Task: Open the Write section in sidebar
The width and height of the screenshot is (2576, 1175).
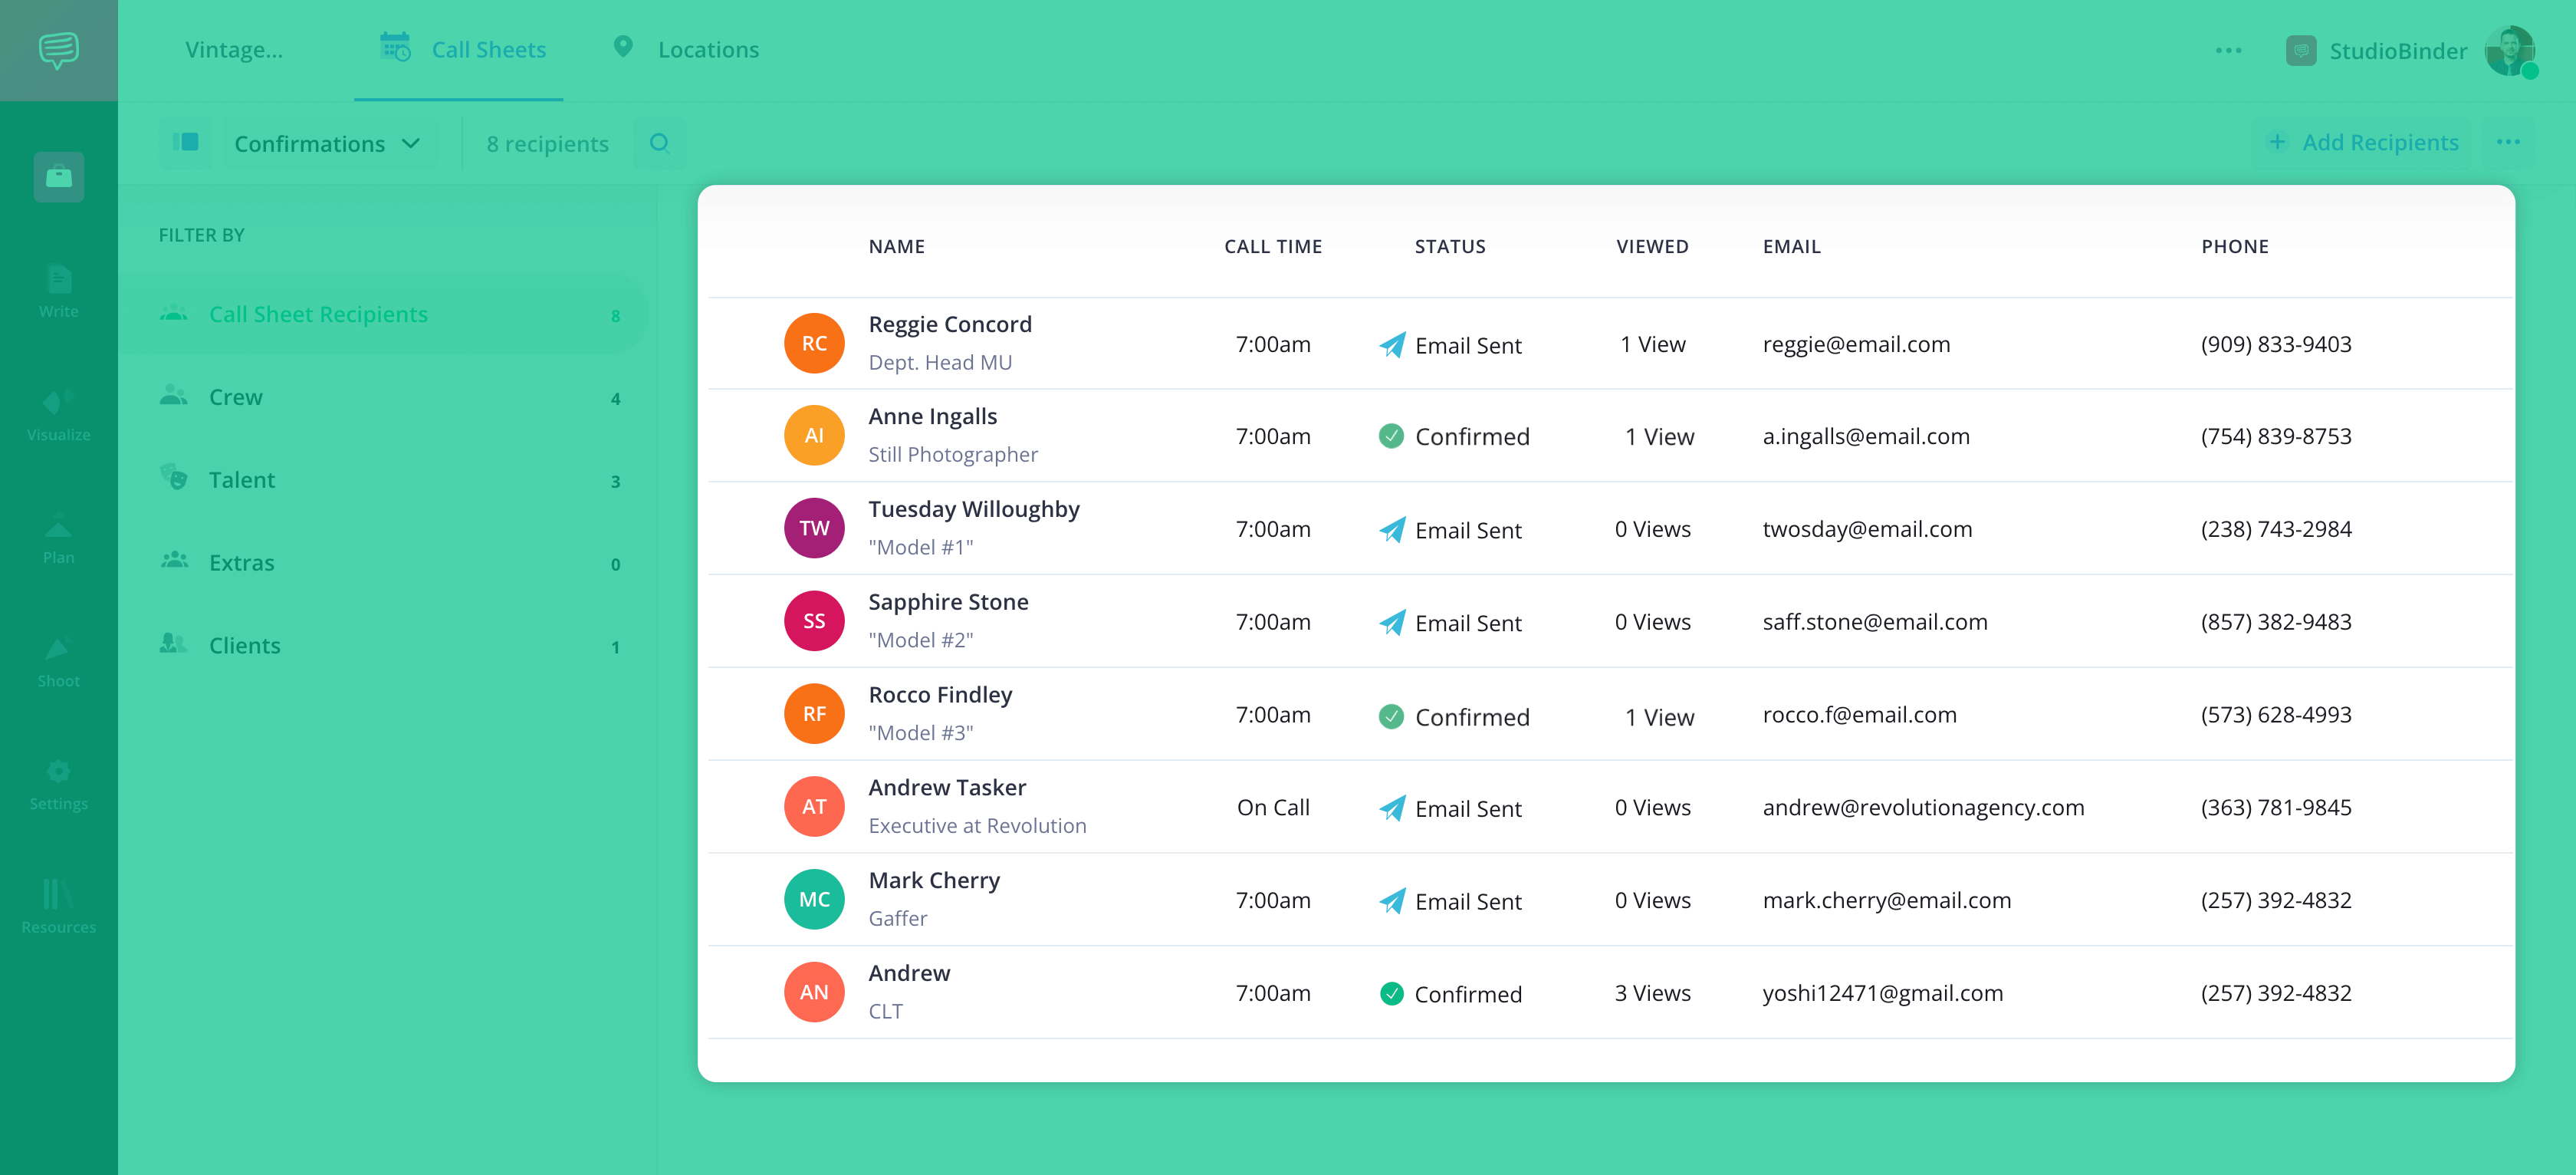Action: click(x=58, y=290)
